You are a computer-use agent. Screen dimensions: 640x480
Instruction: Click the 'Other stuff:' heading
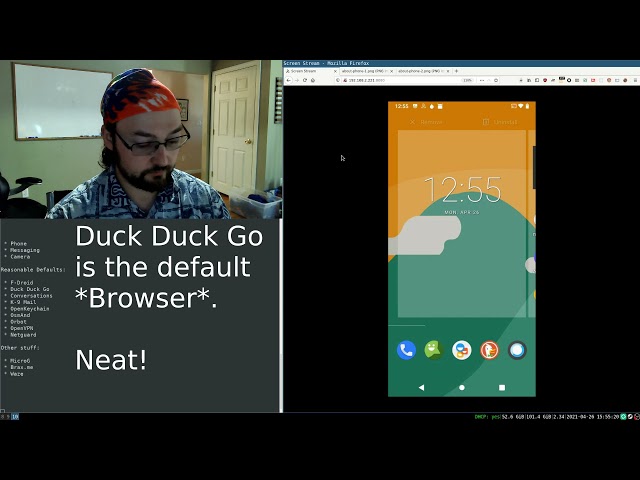click(x=20, y=348)
